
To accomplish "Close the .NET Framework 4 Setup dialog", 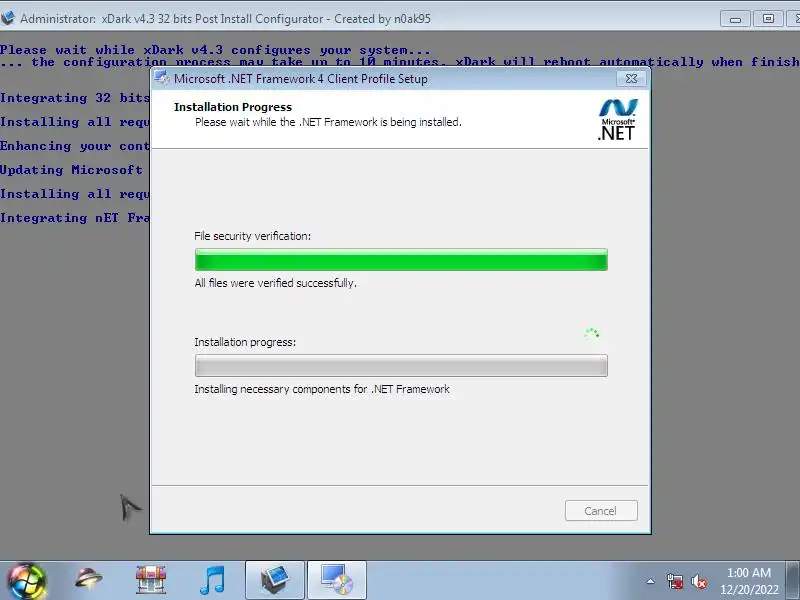I will click(631, 79).
